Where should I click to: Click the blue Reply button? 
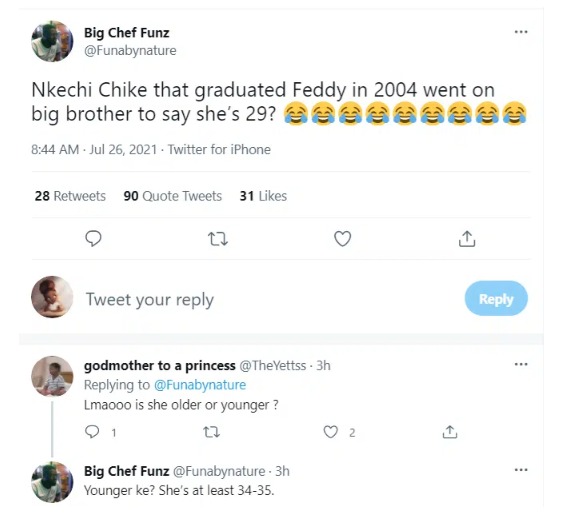496,299
